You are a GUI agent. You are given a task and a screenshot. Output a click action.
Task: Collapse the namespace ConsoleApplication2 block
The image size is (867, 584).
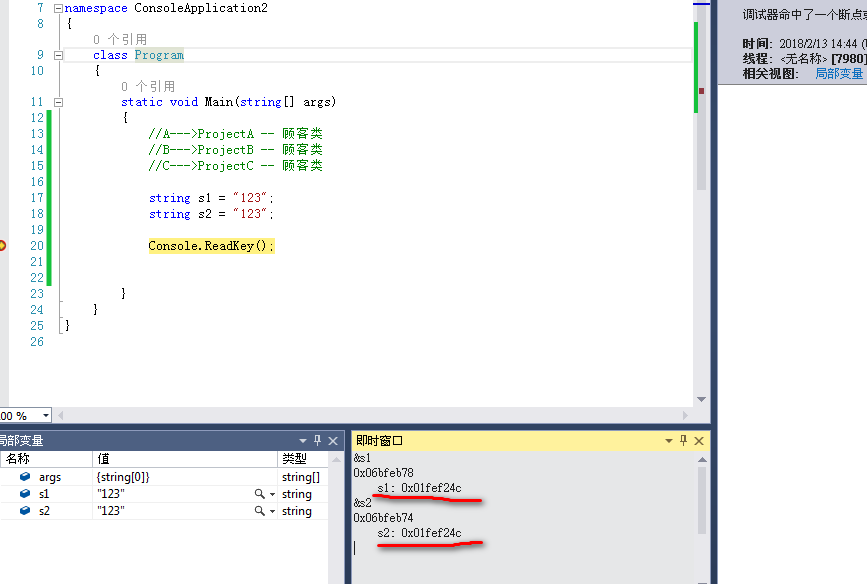point(58,8)
